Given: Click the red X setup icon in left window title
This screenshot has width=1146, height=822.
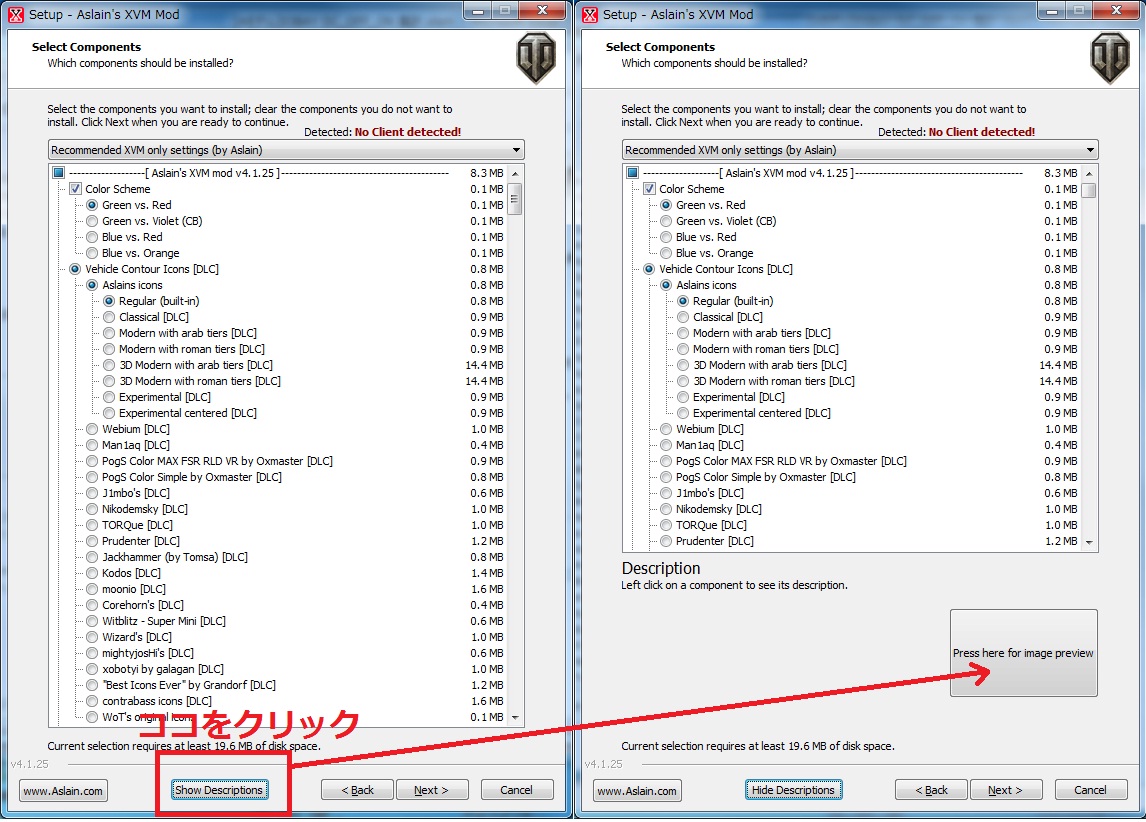Looking at the screenshot, I should pos(15,15).
